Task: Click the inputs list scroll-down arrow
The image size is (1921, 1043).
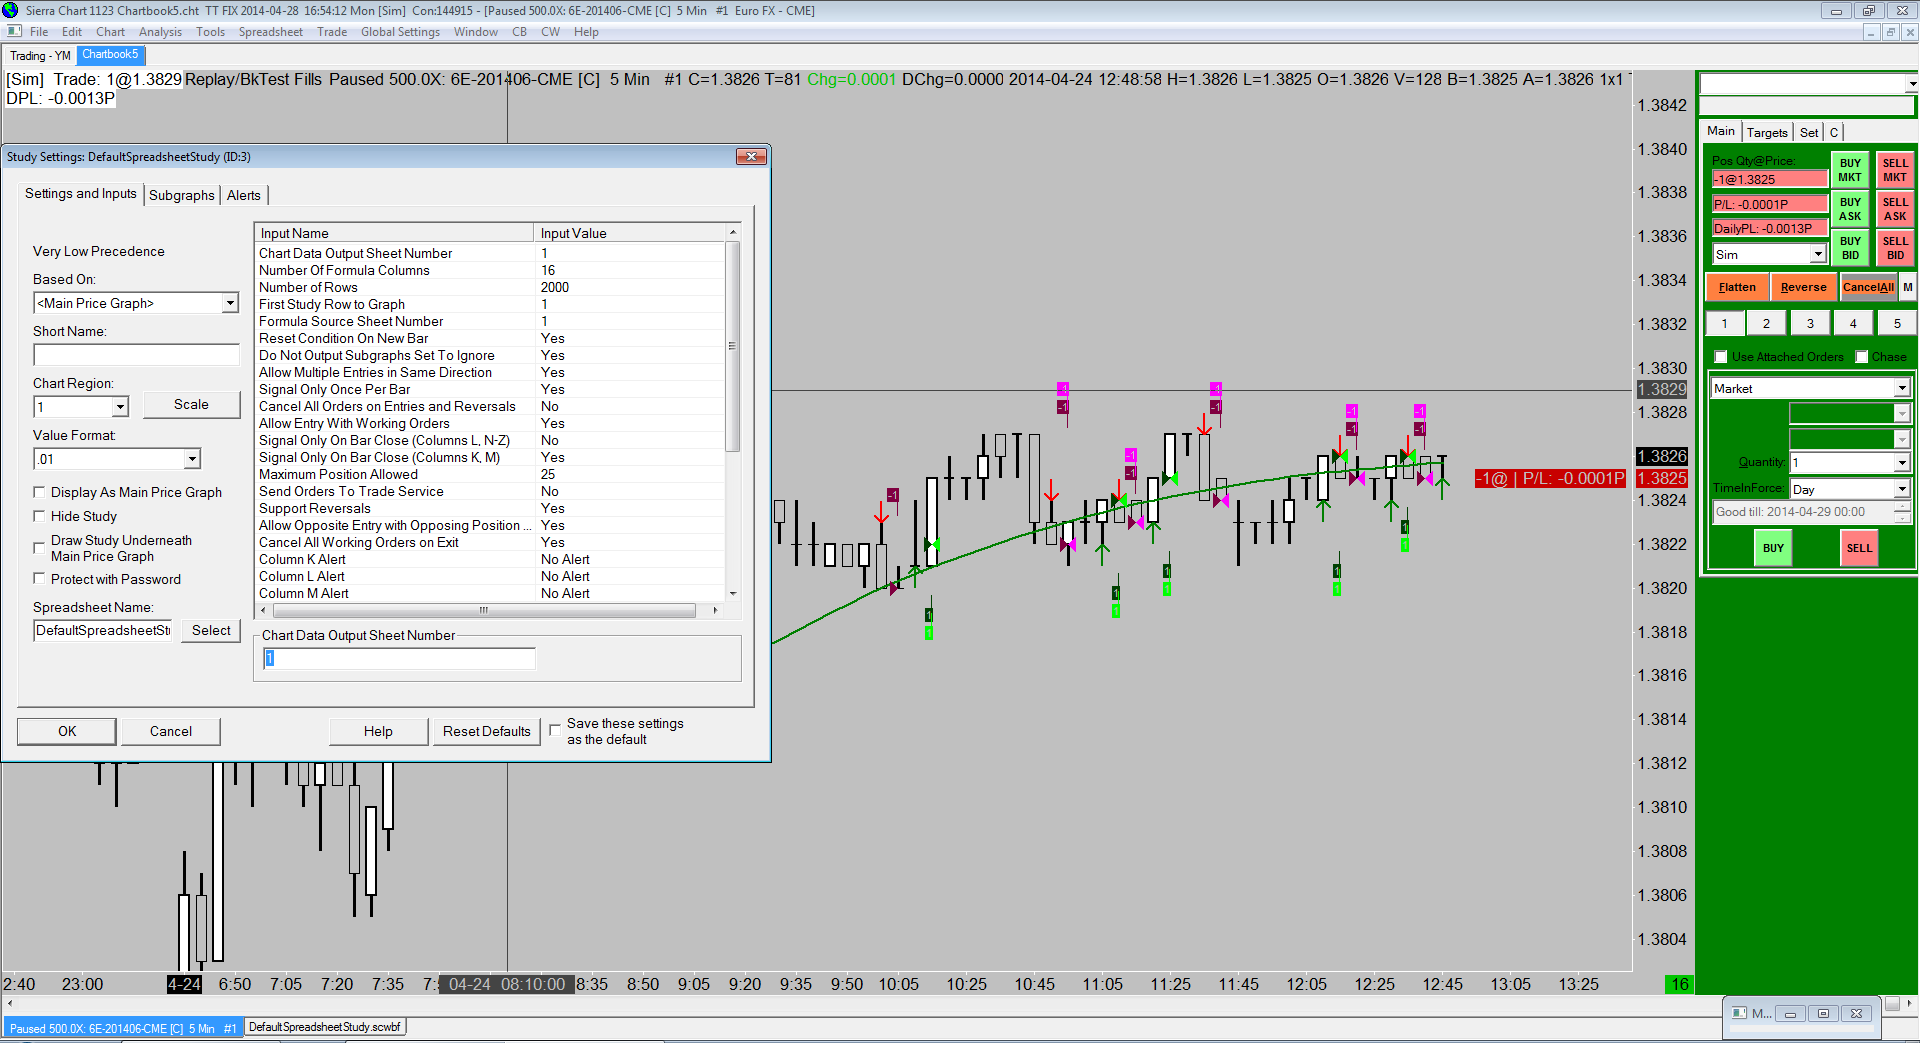Action: (733, 594)
